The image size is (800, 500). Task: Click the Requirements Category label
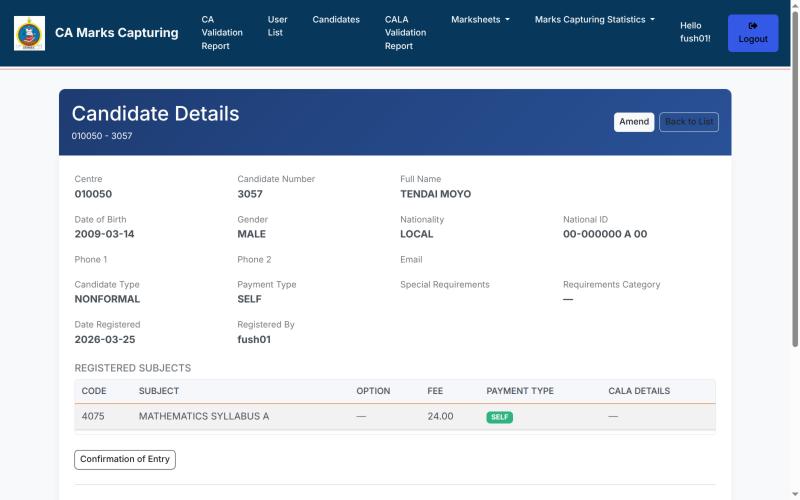tap(612, 284)
